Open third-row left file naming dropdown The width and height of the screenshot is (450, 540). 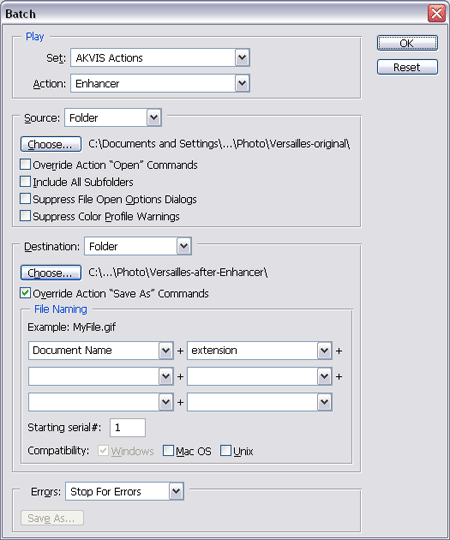(101, 402)
